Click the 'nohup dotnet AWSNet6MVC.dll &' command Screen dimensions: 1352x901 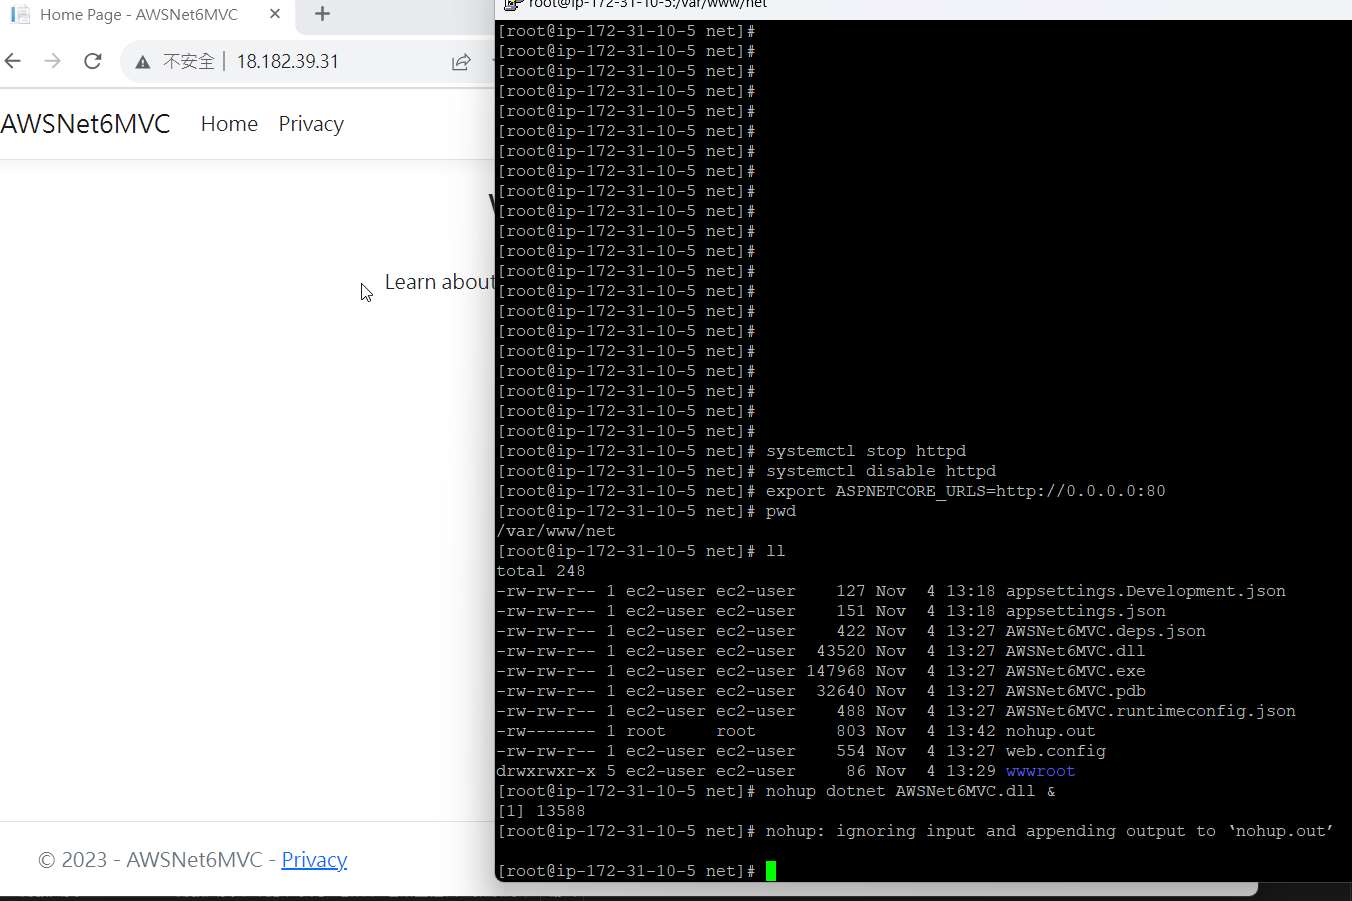tap(911, 791)
